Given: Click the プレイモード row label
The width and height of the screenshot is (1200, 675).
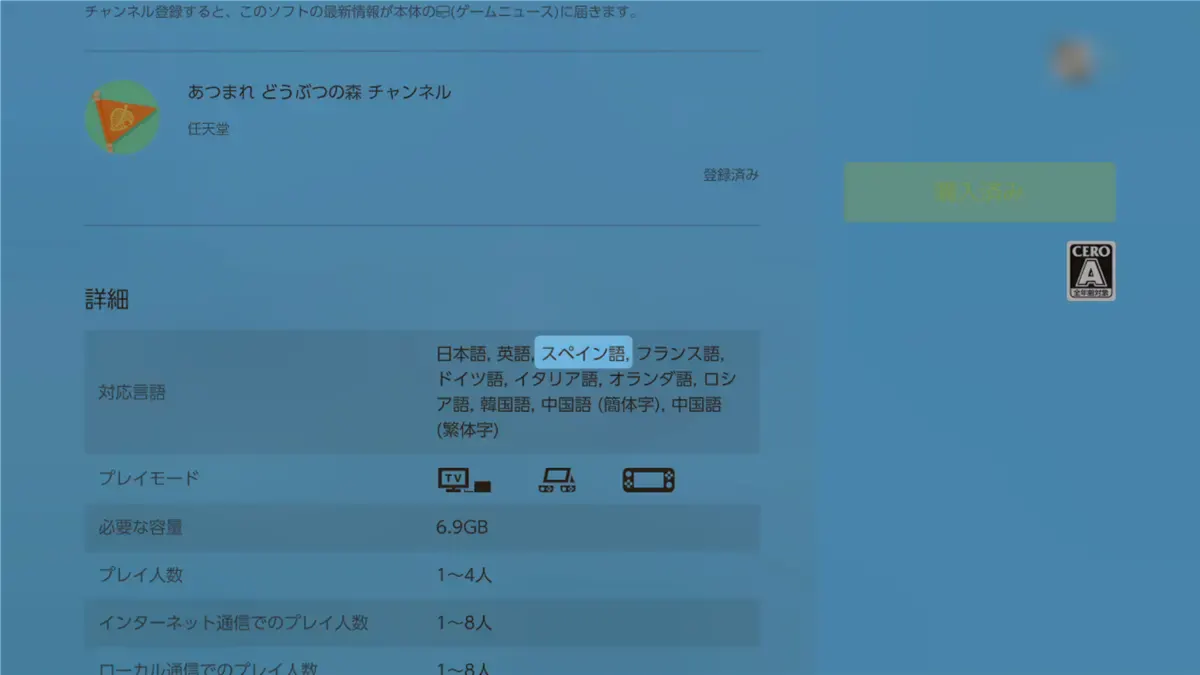Looking at the screenshot, I should pyautogui.click(x=149, y=478).
